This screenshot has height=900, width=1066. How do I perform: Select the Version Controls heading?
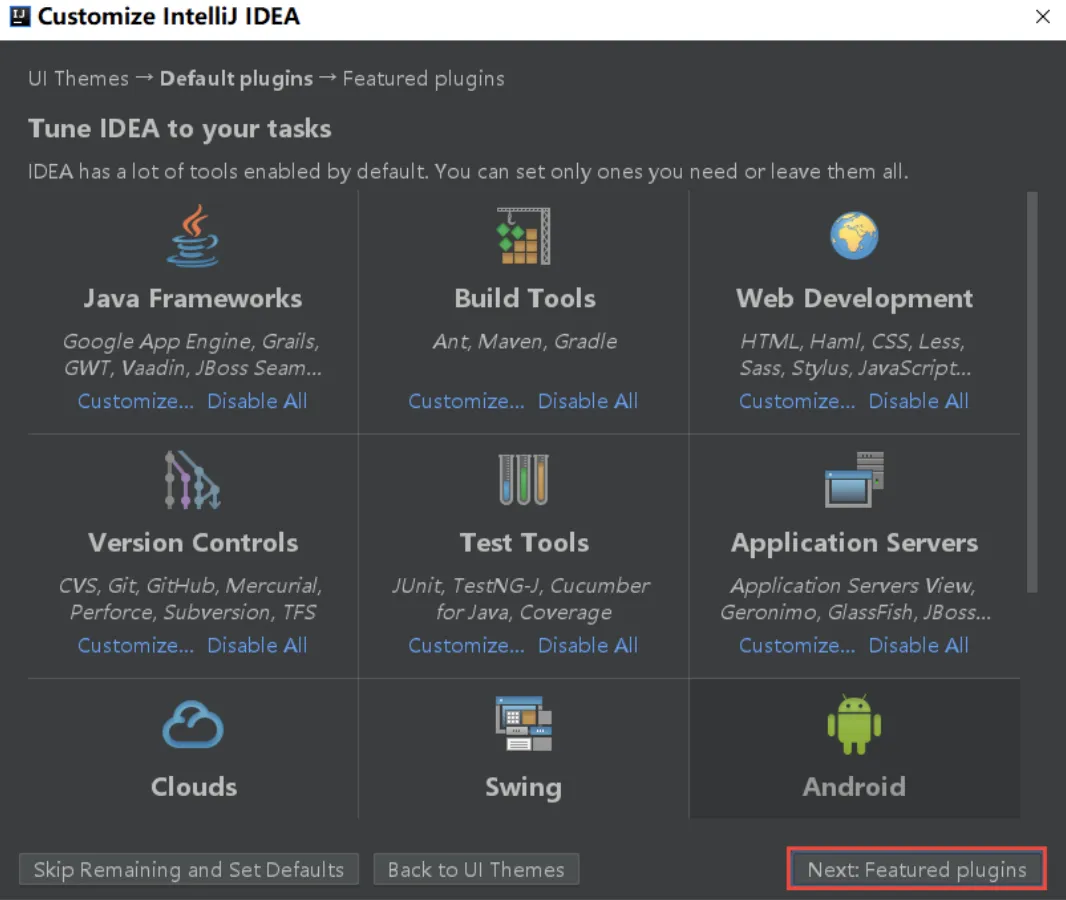tap(193, 542)
